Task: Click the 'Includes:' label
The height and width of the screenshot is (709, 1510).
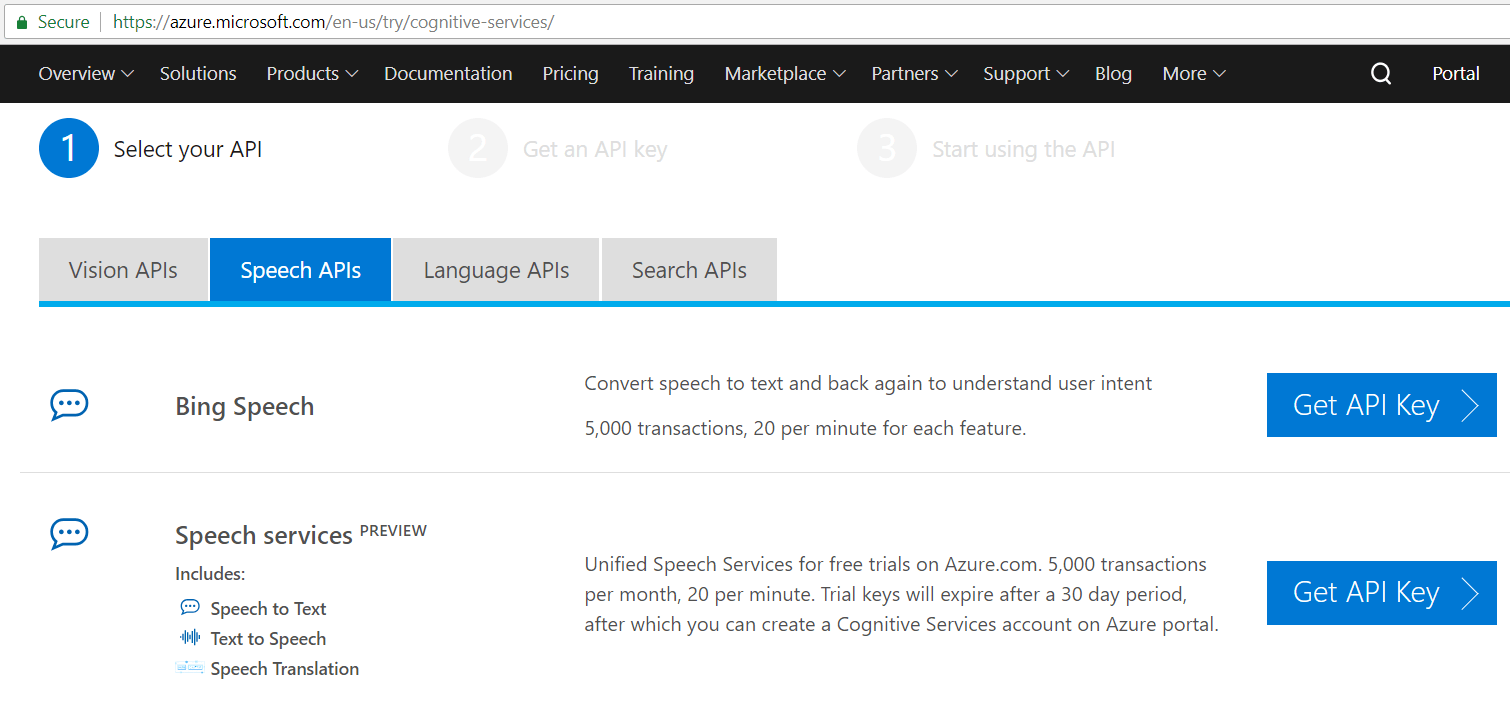Action: point(210,574)
